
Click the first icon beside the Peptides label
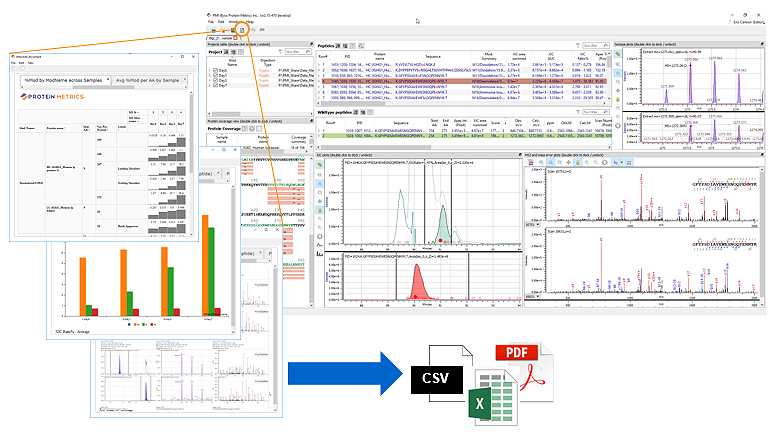tap(338, 46)
